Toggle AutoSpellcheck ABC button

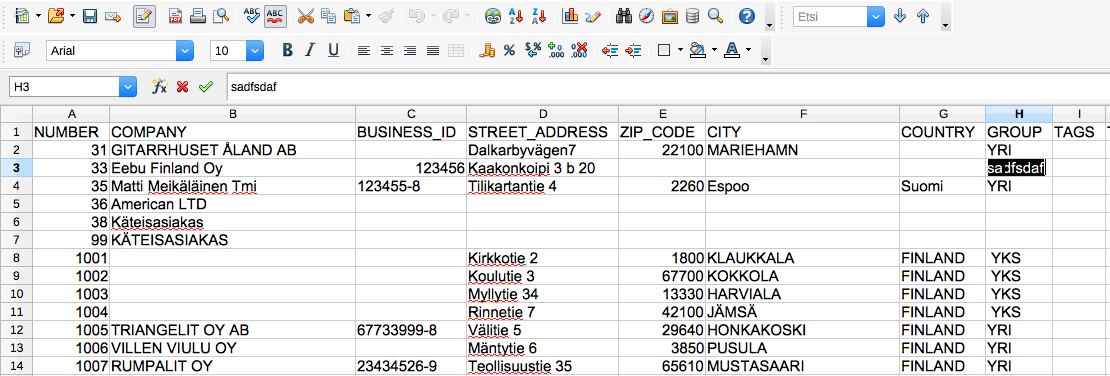(x=275, y=16)
